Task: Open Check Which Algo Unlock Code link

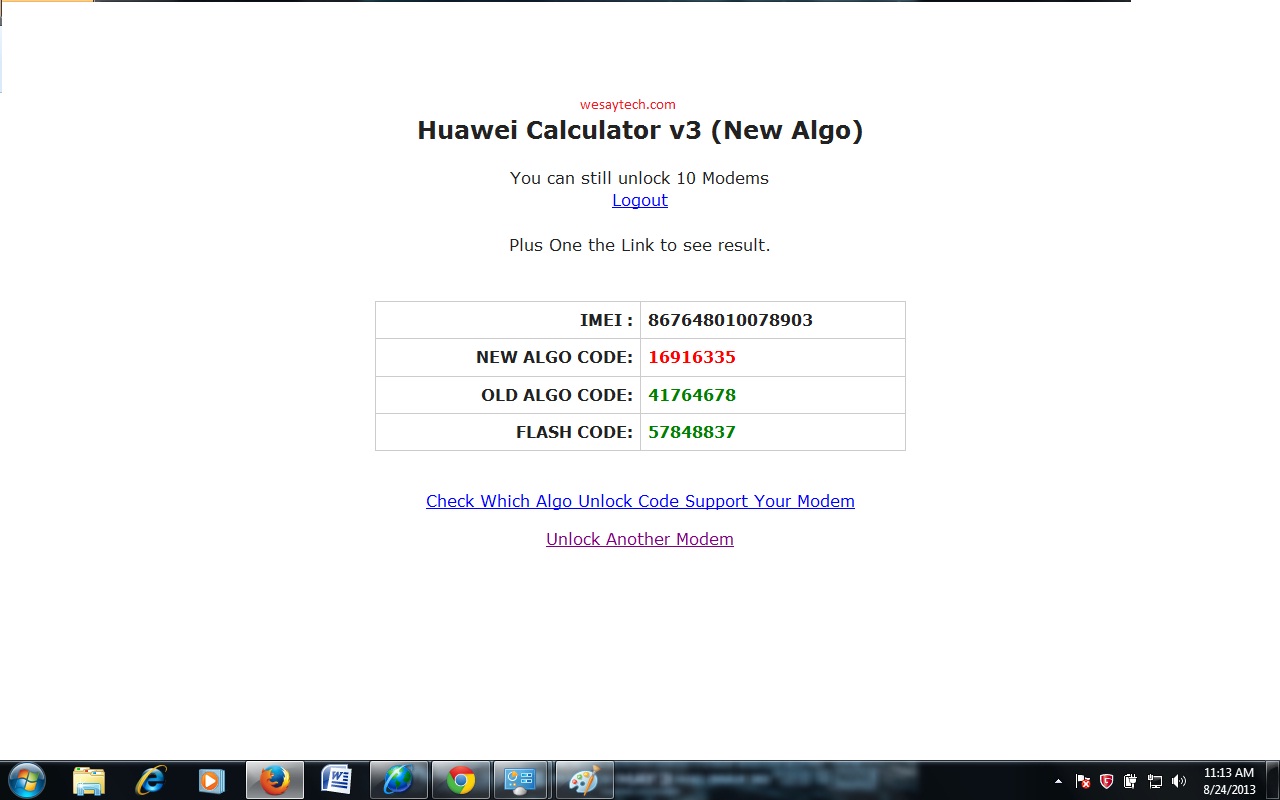Action: pyautogui.click(x=640, y=501)
